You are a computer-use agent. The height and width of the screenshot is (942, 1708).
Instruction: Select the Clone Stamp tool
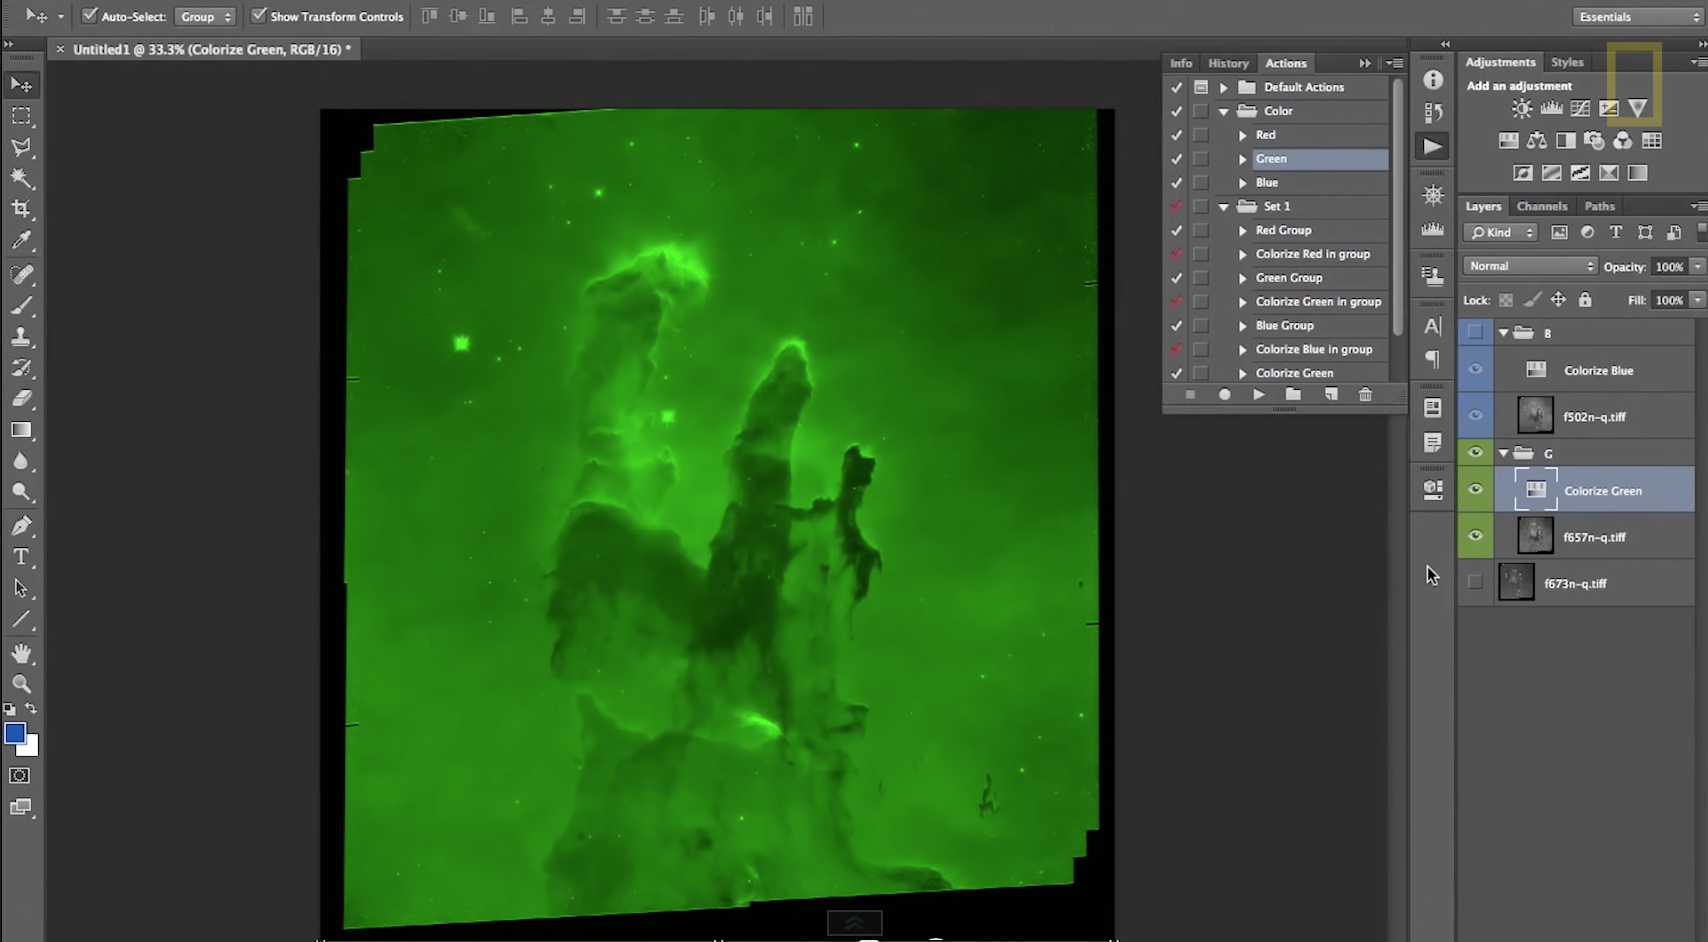coord(21,336)
